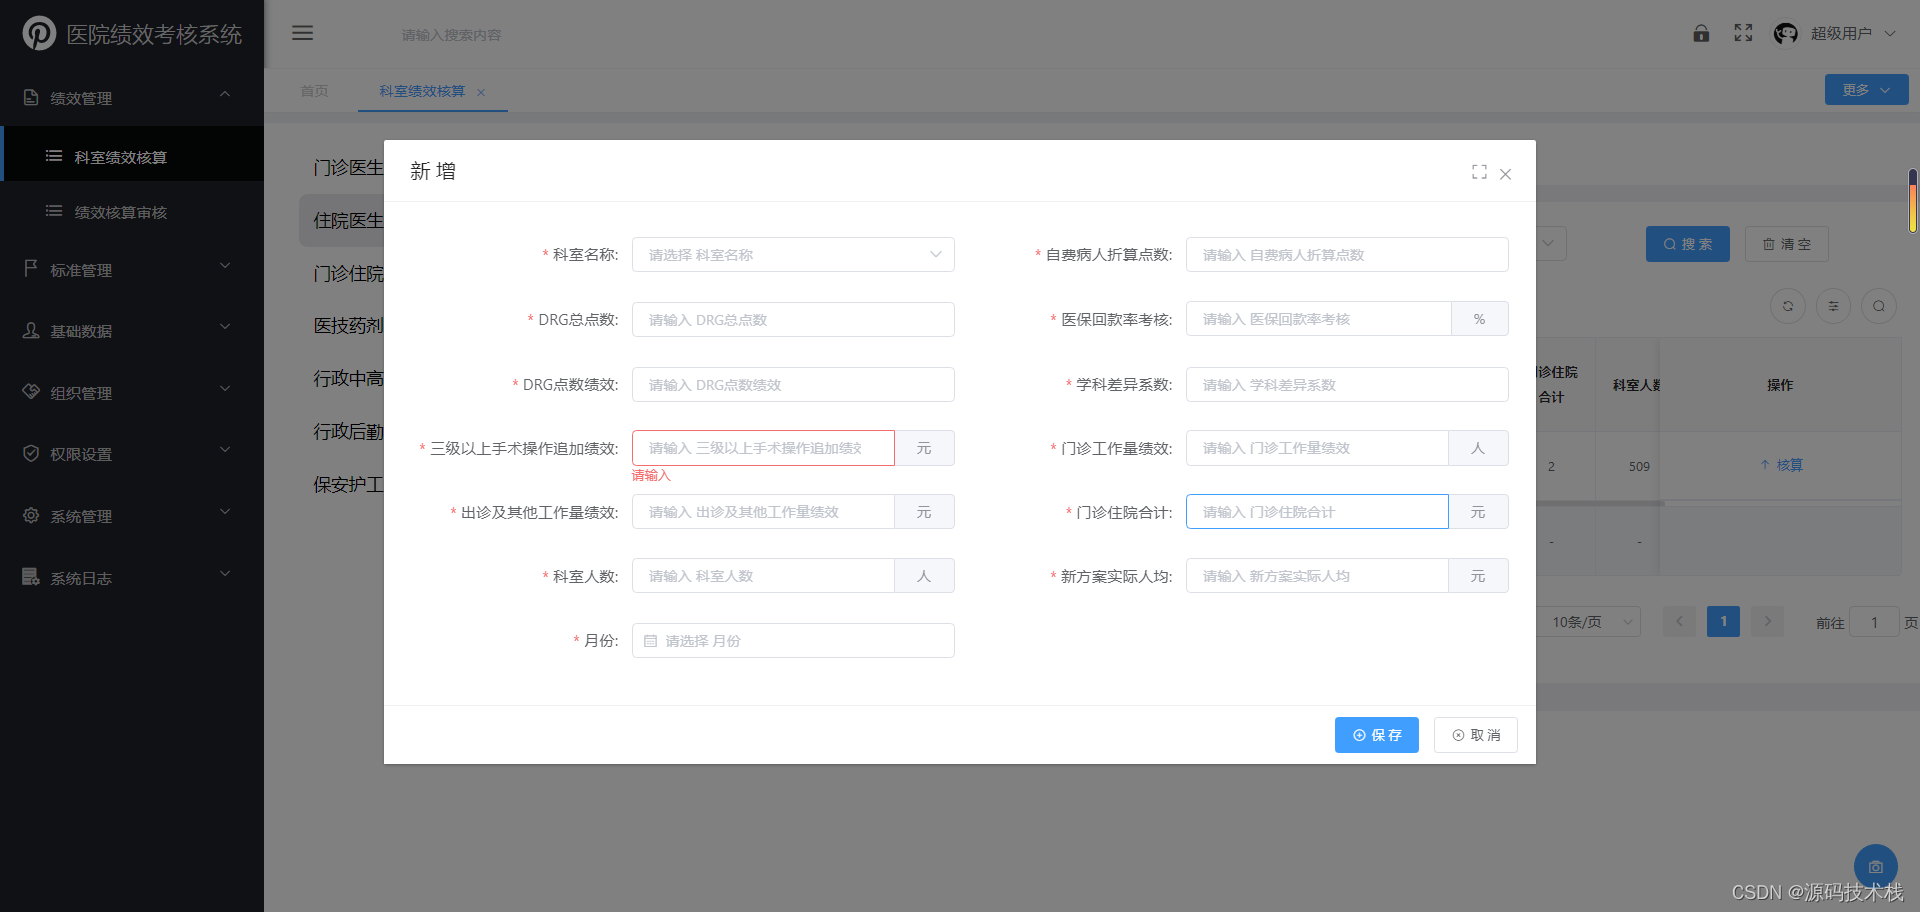1920x912 pixels.
Task: Click the 组织管理 tag icon
Action: click(x=31, y=392)
